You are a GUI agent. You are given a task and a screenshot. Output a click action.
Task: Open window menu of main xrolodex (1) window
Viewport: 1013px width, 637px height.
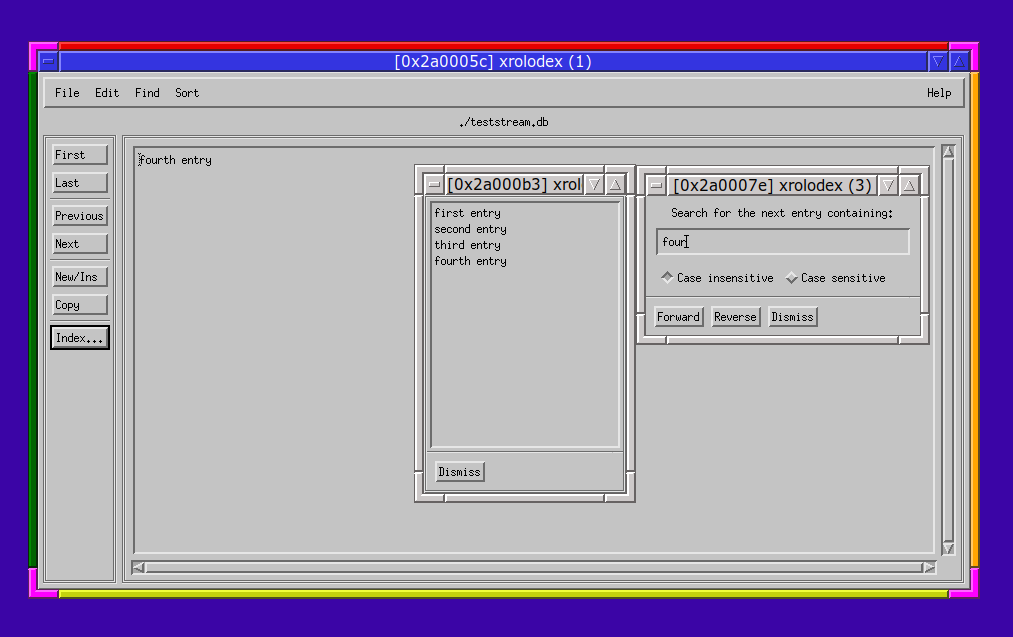point(48,61)
